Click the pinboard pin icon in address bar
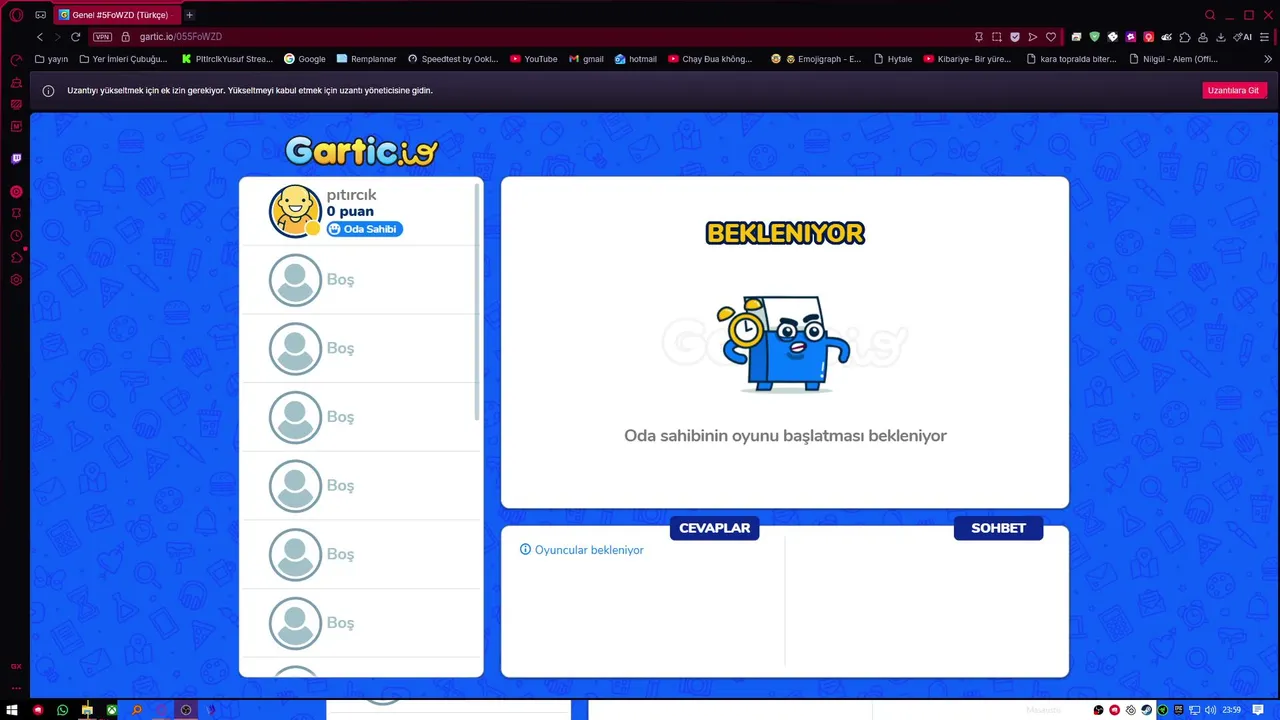This screenshot has height=720, width=1280. tap(979, 37)
